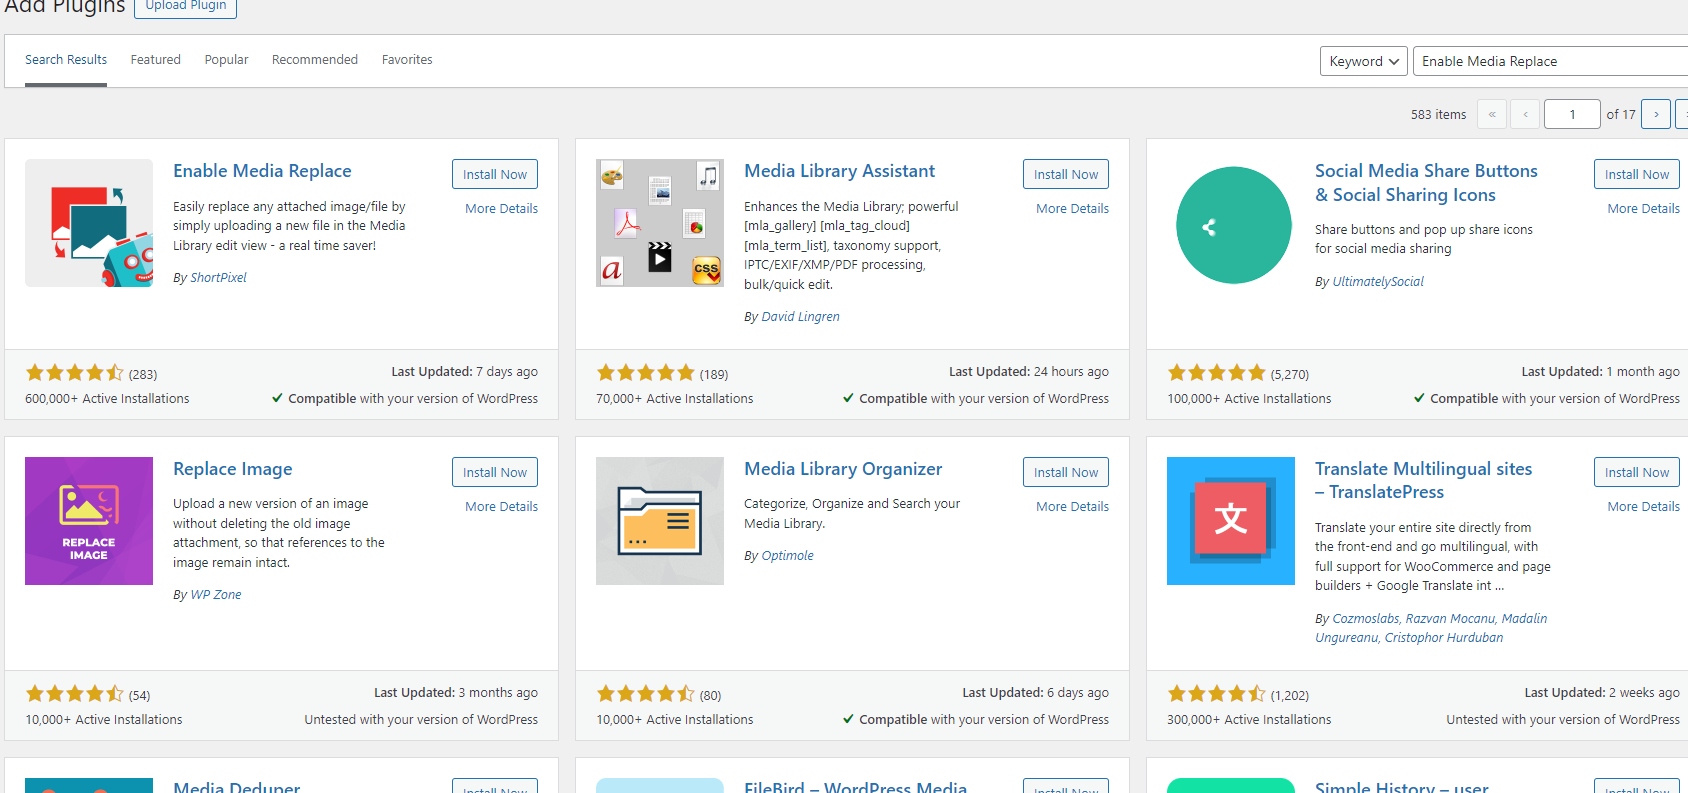This screenshot has width=1688, height=793.
Task: Click "Last Updated: 3 months ago" text
Action: 456,692
